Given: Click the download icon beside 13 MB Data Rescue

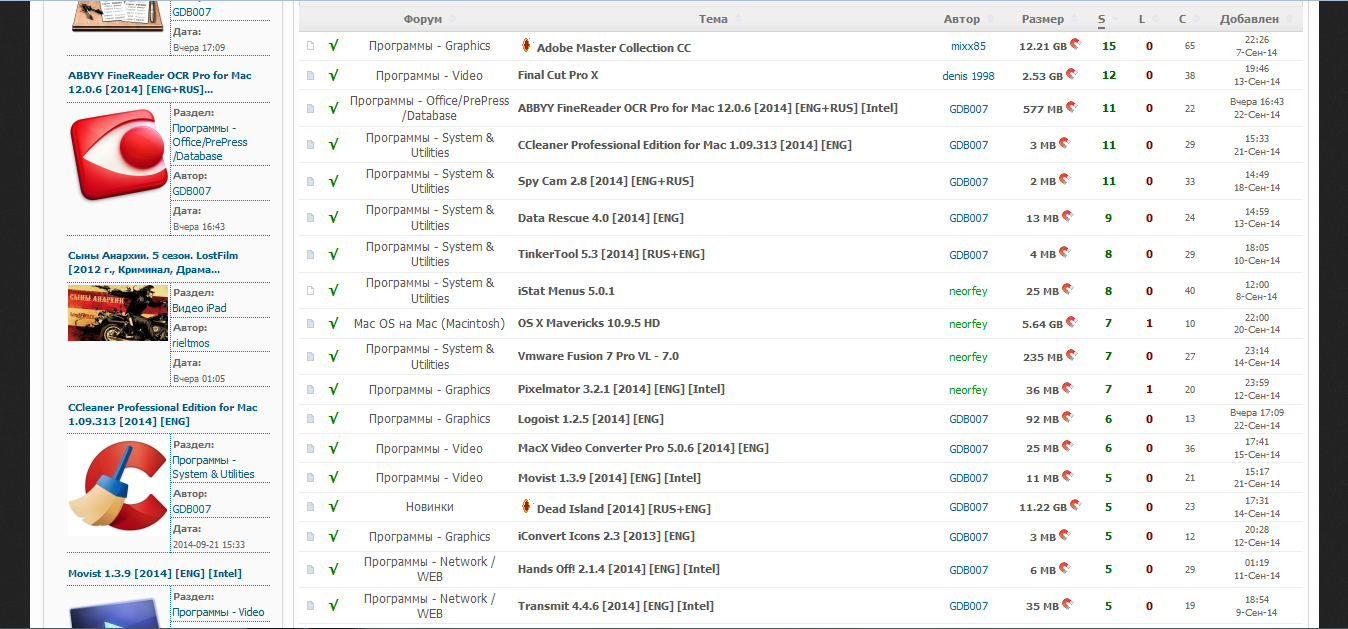Looking at the screenshot, I should [x=1068, y=217].
